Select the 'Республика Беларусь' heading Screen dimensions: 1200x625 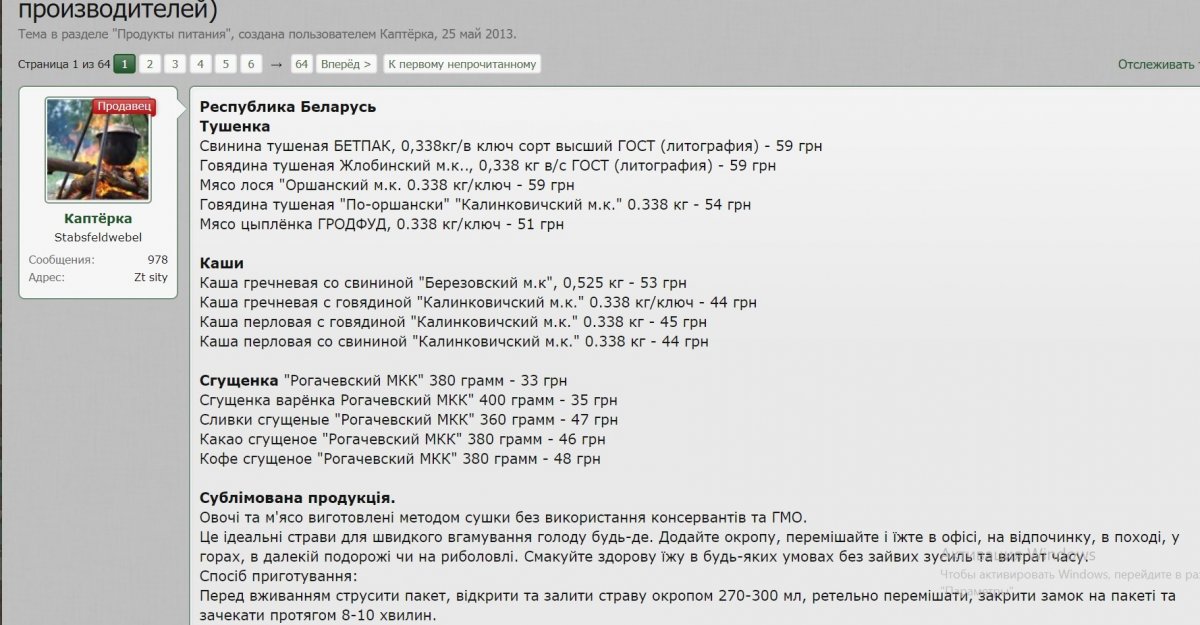(288, 107)
